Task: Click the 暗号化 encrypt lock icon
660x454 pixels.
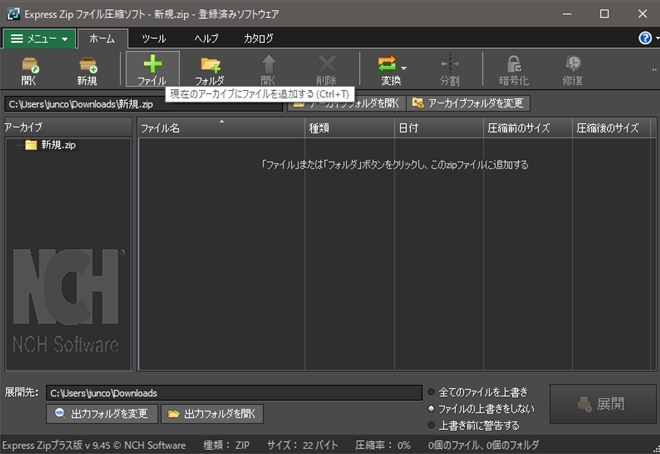Action: tap(514, 70)
